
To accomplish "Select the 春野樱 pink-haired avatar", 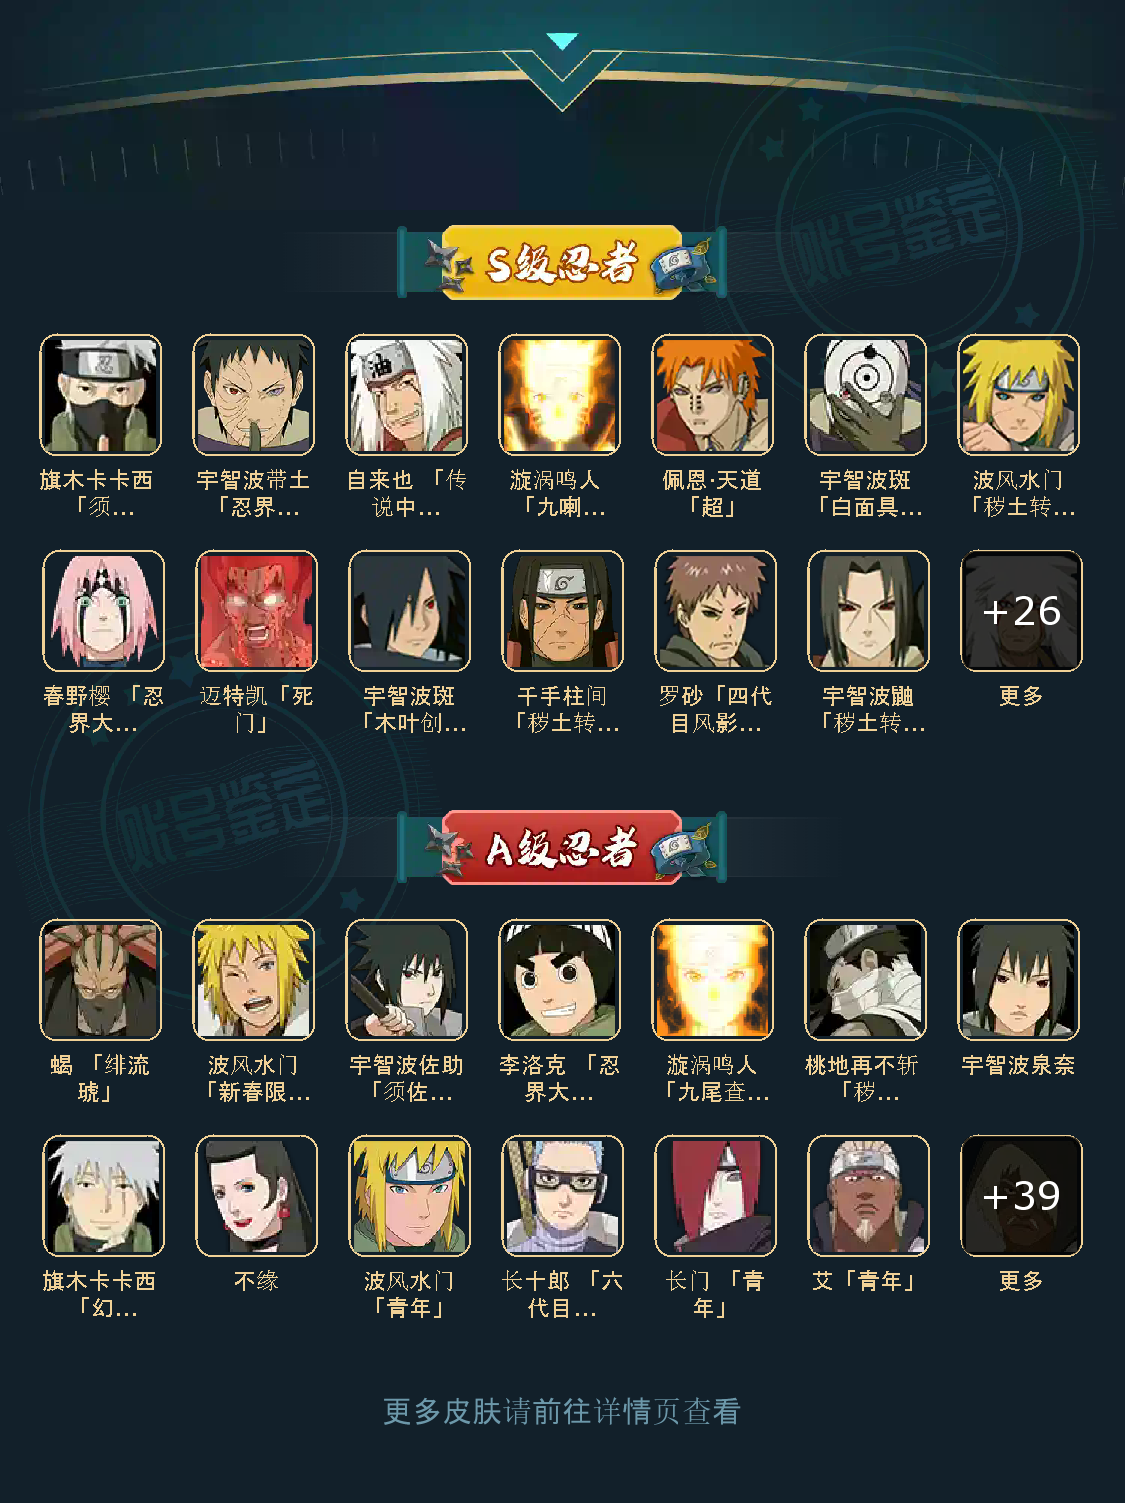I will coord(103,611).
